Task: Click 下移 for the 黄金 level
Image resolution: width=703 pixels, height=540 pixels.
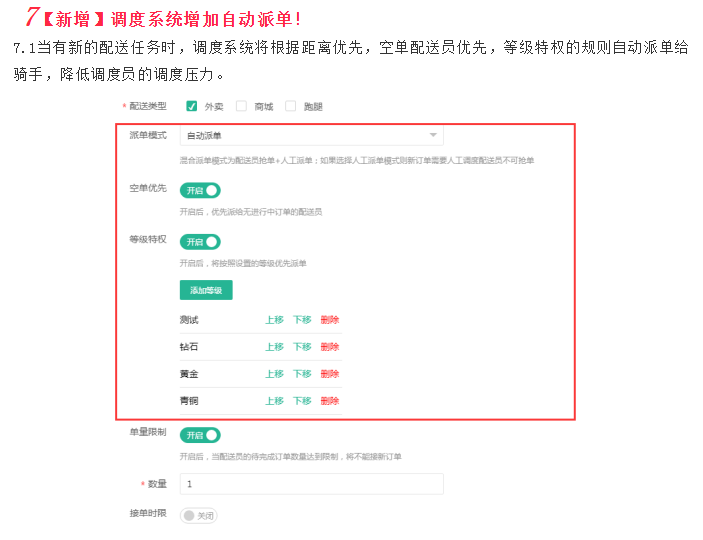Action: click(x=302, y=374)
